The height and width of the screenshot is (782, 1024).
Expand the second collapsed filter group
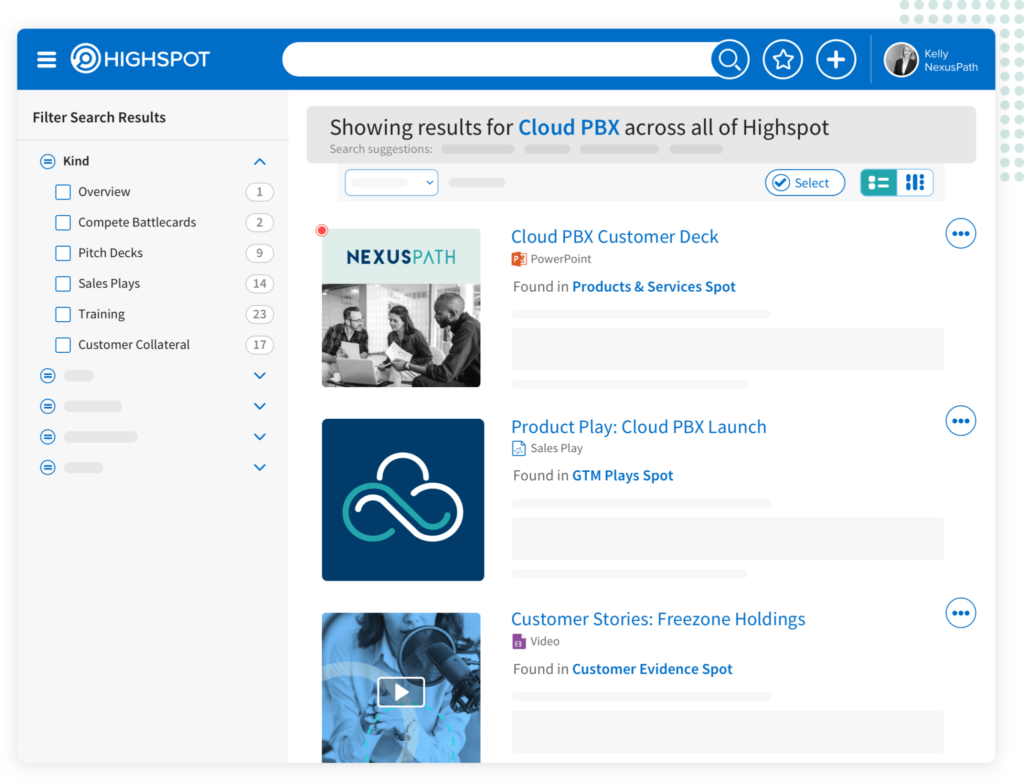(260, 407)
